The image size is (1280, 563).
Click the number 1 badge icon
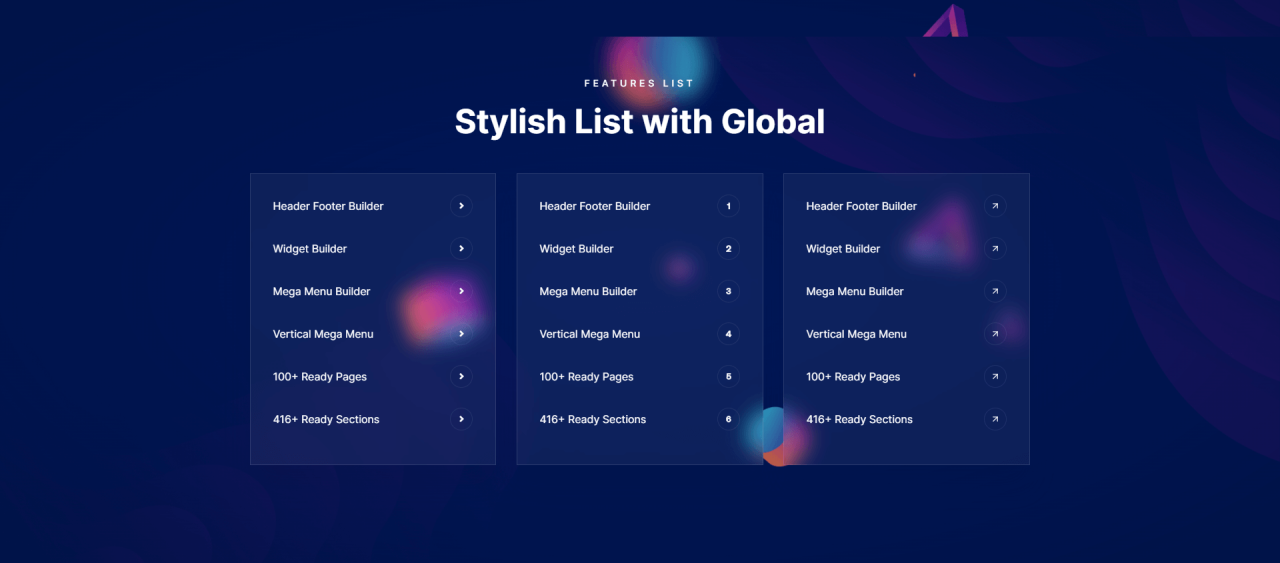pyautogui.click(x=728, y=207)
